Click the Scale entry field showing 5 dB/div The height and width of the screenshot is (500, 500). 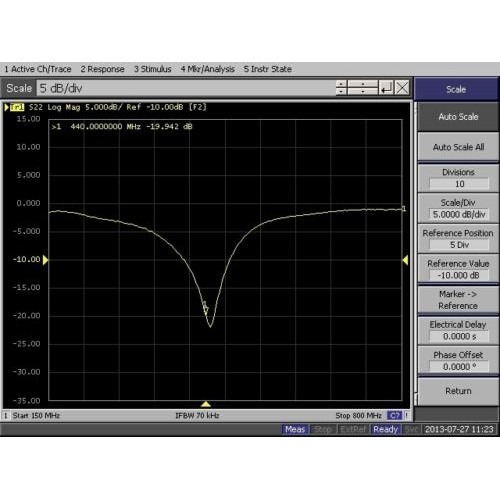coord(186,88)
